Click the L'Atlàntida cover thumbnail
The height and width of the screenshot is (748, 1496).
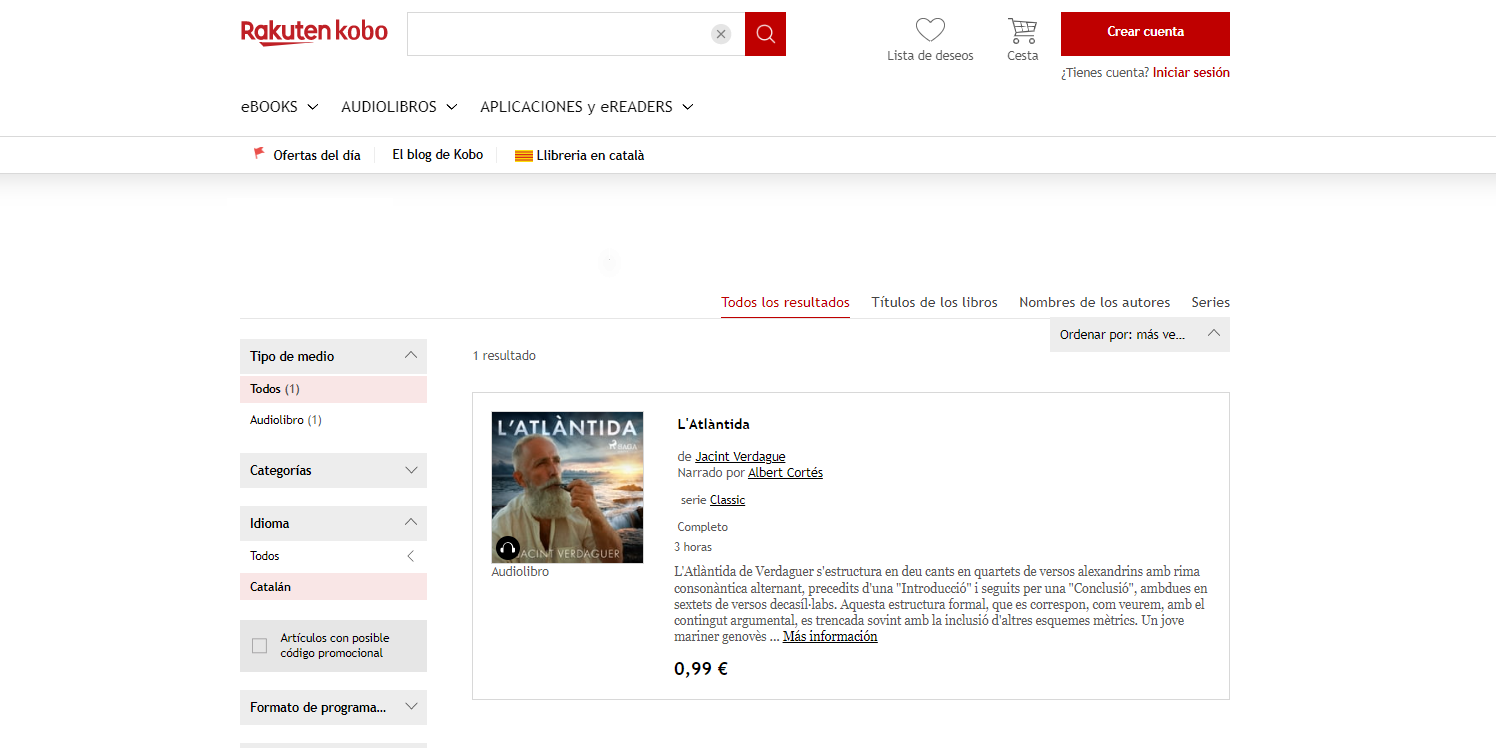point(566,487)
